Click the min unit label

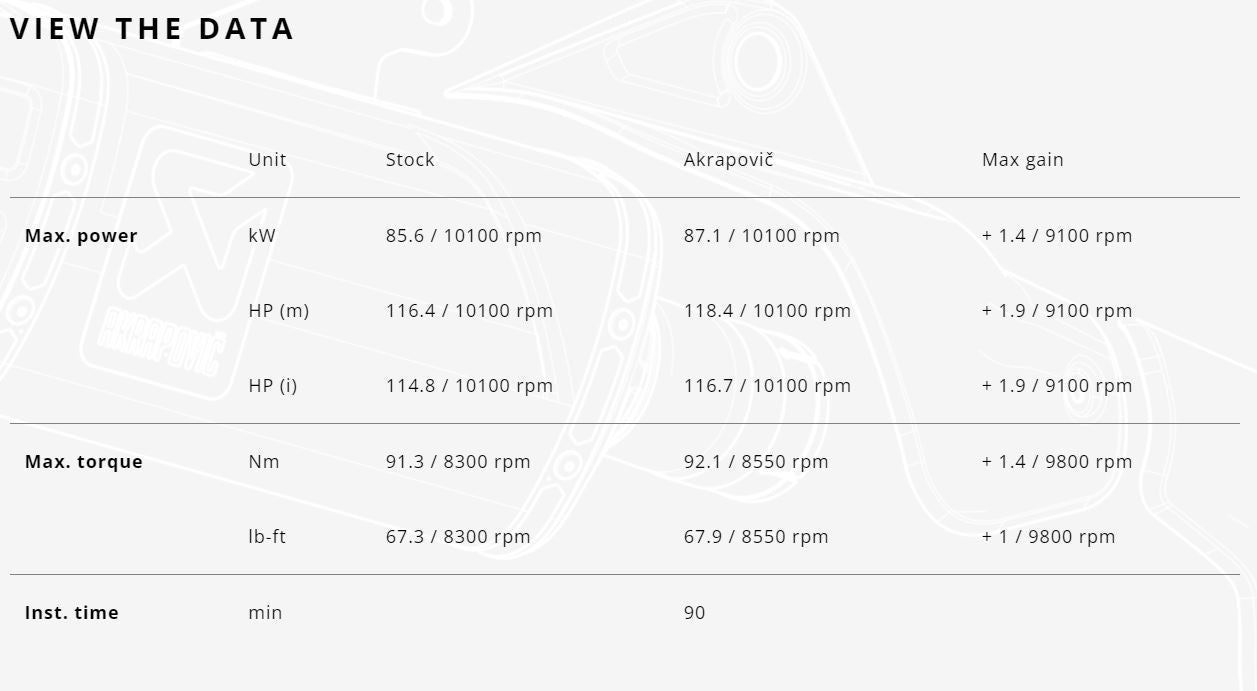[265, 613]
